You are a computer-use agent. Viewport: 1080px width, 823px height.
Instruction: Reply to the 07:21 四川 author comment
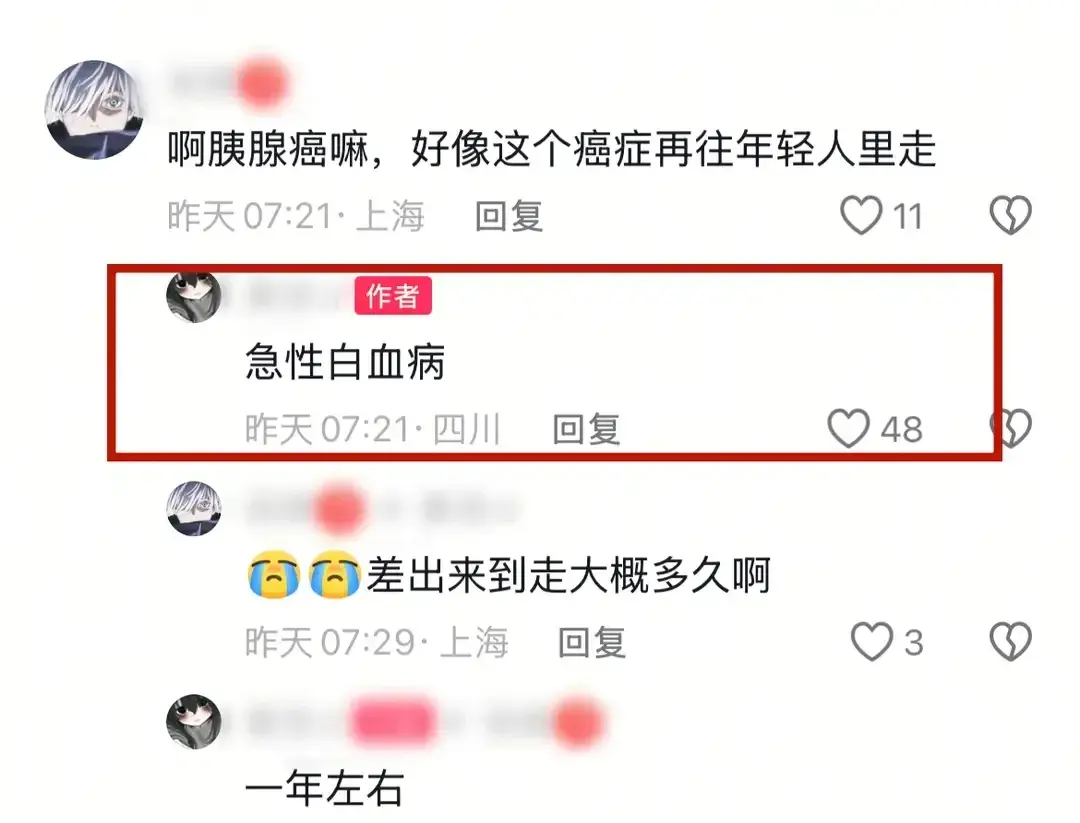(x=586, y=429)
